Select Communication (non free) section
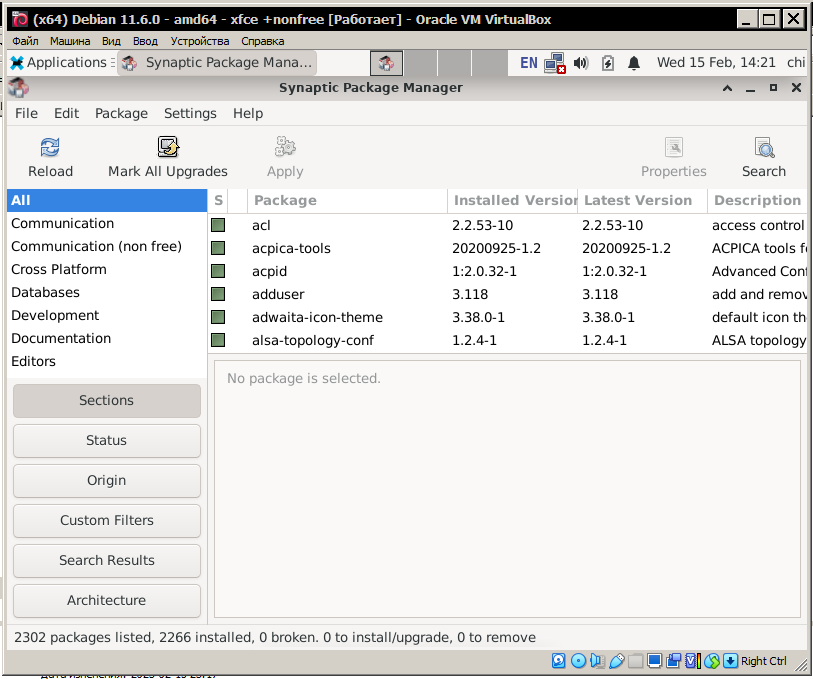Image resolution: width=813 pixels, height=679 pixels. (107, 246)
